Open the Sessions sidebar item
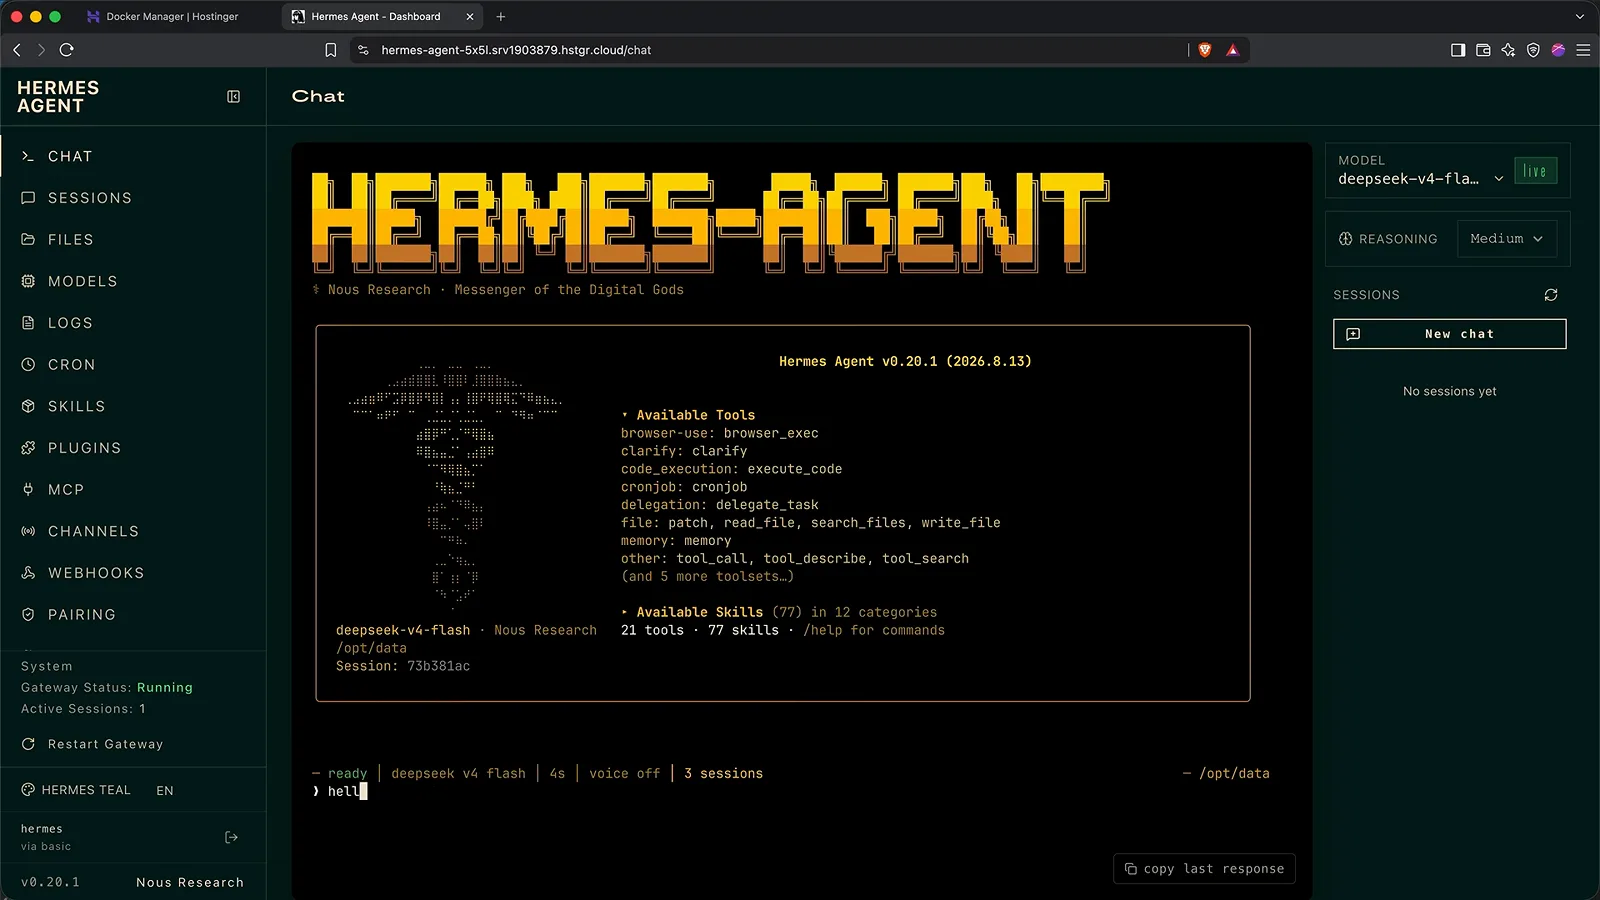Viewport: 1600px width, 900px height. [x=133, y=198]
